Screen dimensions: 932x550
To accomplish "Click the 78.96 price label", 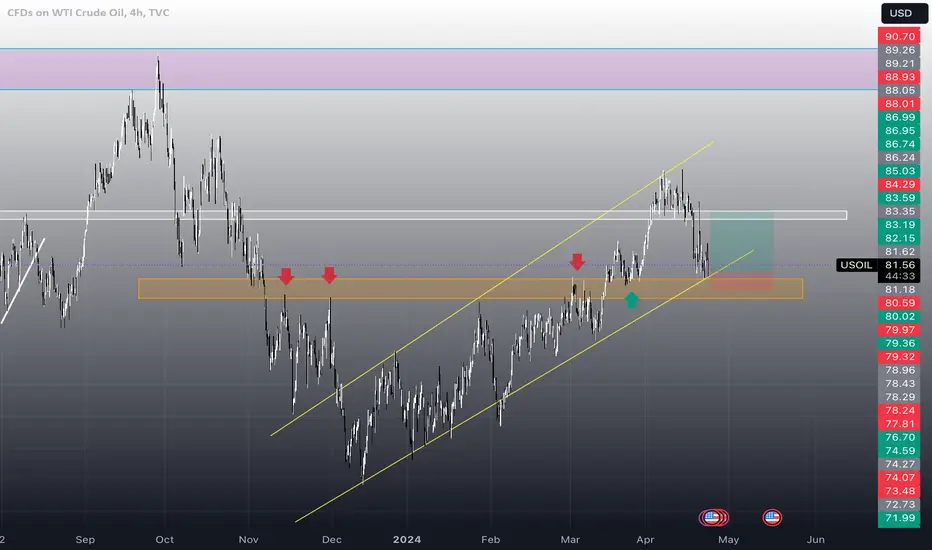I will 900,370.
